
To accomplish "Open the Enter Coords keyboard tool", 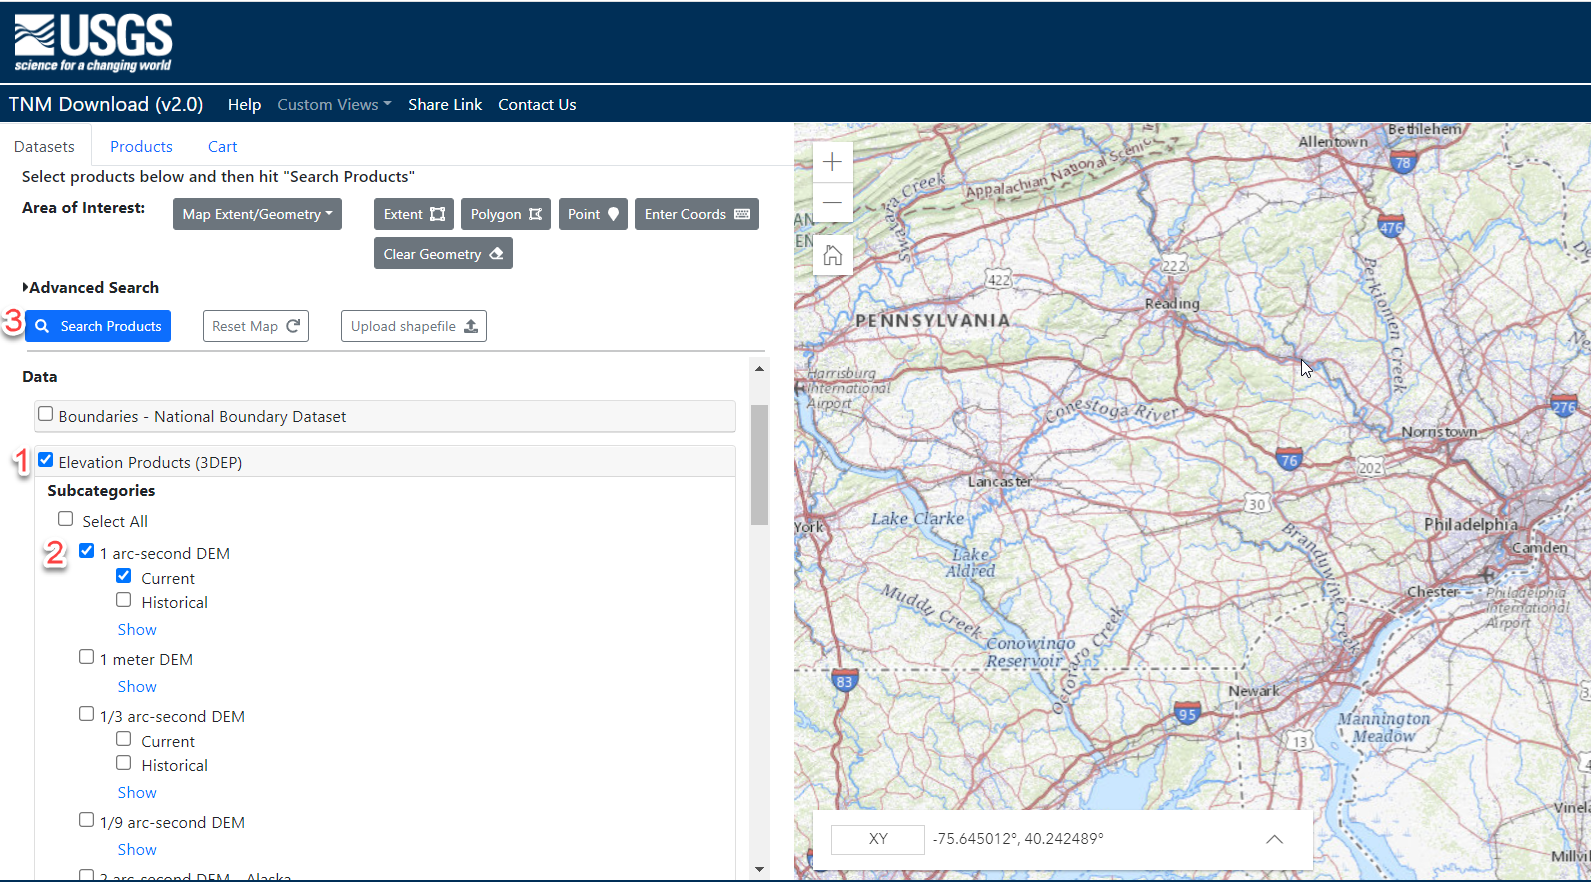I will [696, 214].
